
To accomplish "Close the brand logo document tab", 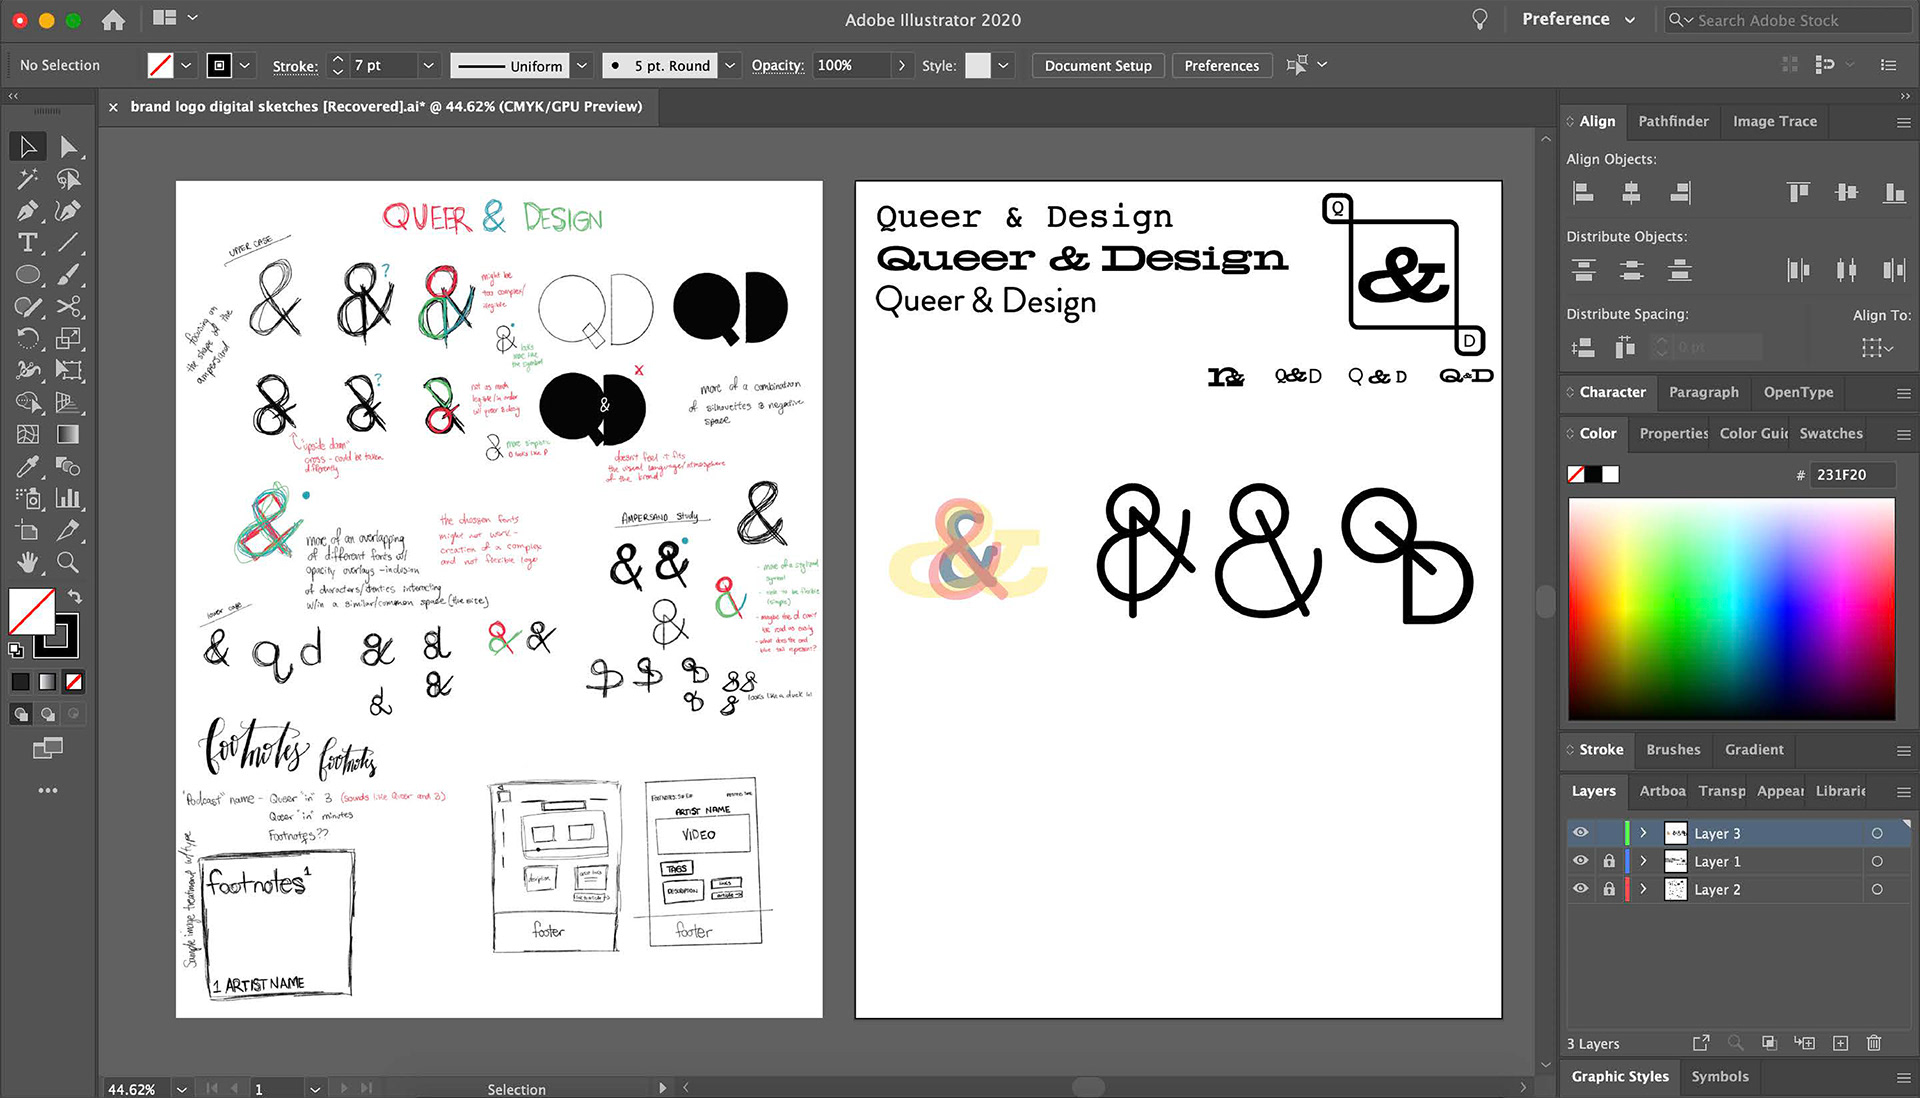I will tap(113, 107).
